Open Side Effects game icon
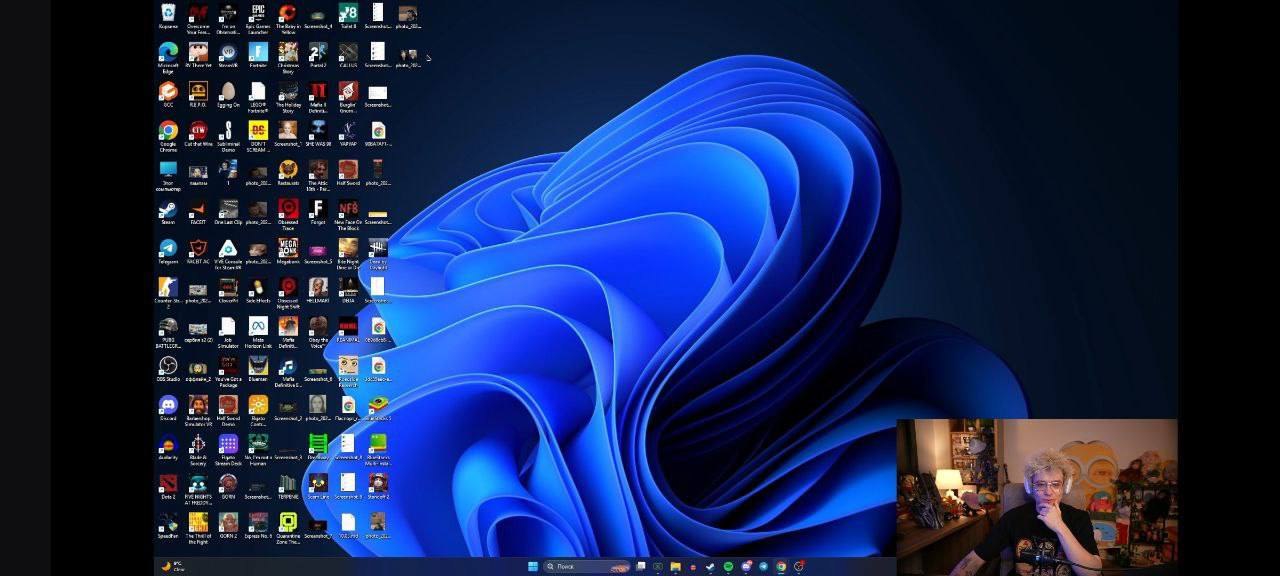The height and width of the screenshot is (576, 1280). [x=258, y=287]
